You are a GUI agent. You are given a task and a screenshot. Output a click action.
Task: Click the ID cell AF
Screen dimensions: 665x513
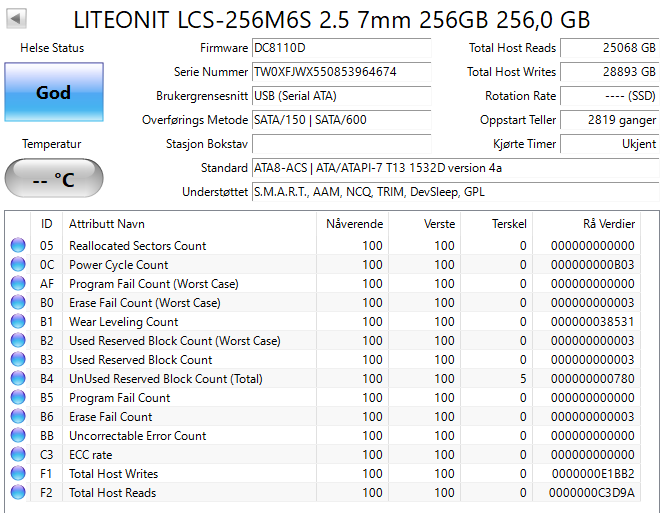coord(46,284)
